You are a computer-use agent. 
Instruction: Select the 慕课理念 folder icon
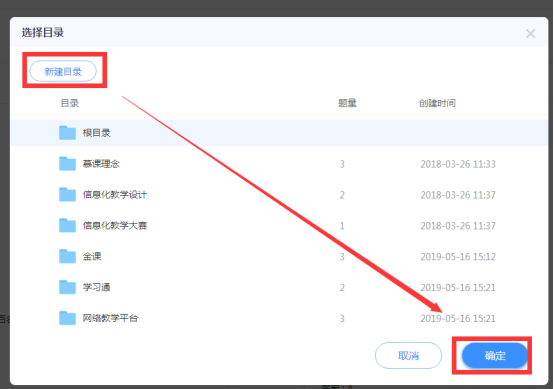(67, 164)
